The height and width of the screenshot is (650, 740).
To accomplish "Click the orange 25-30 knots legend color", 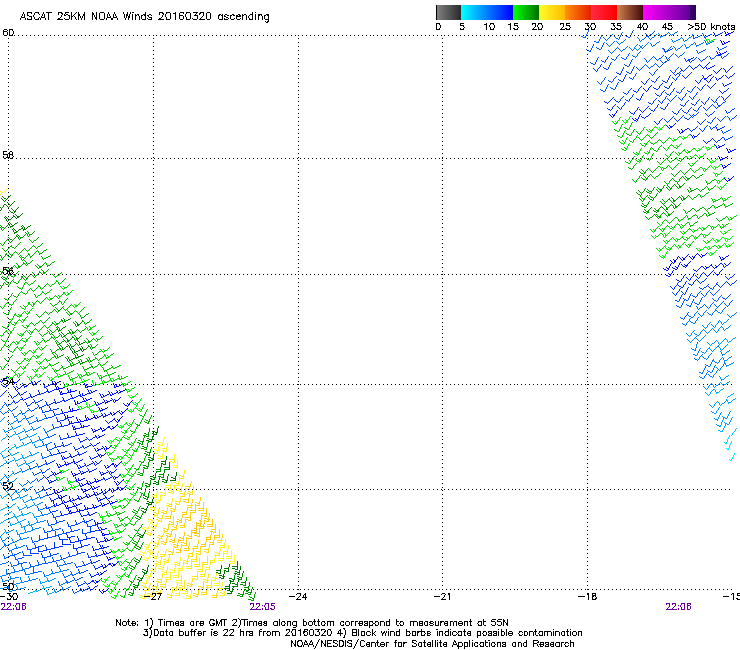I will pos(578,12).
